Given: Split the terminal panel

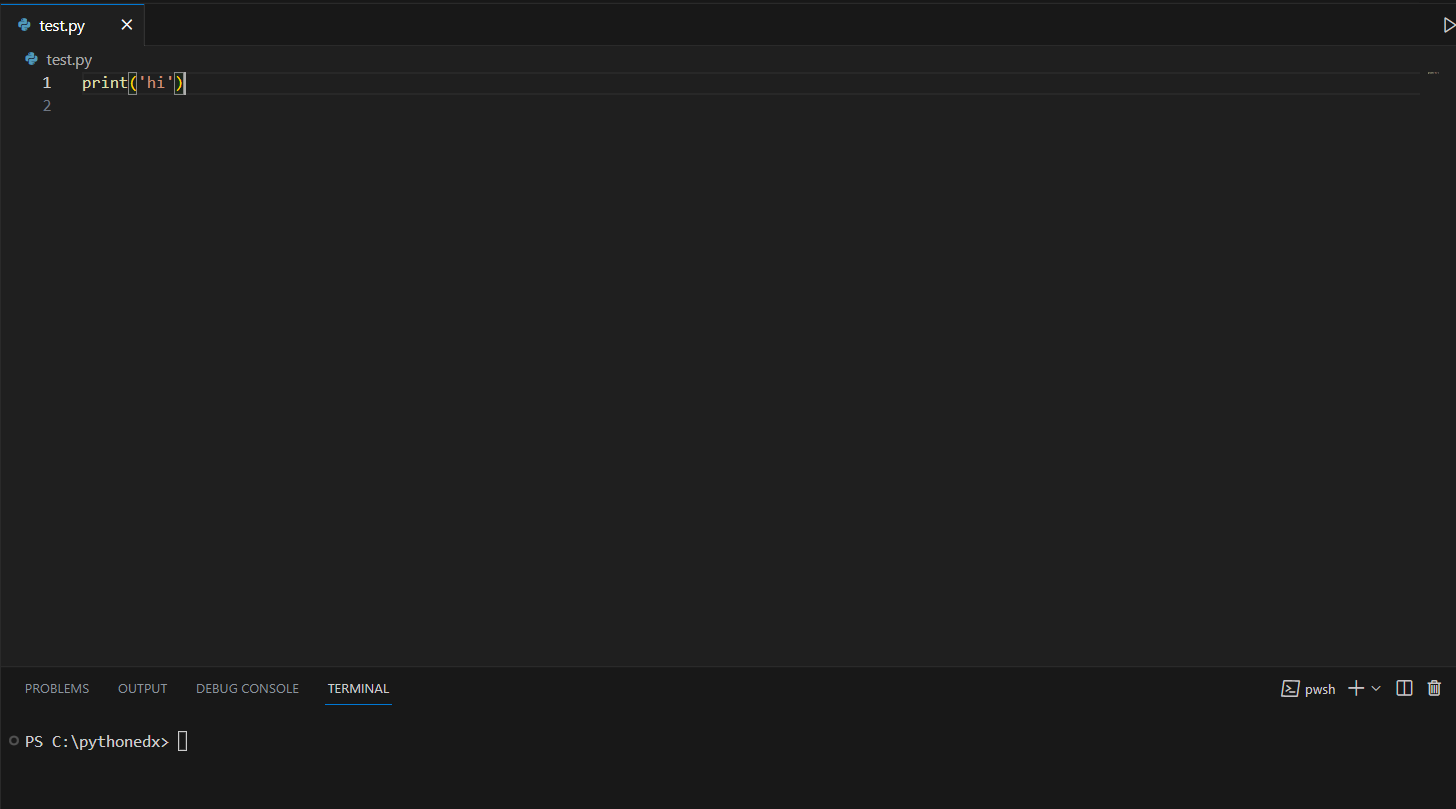Looking at the screenshot, I should click(x=1404, y=688).
